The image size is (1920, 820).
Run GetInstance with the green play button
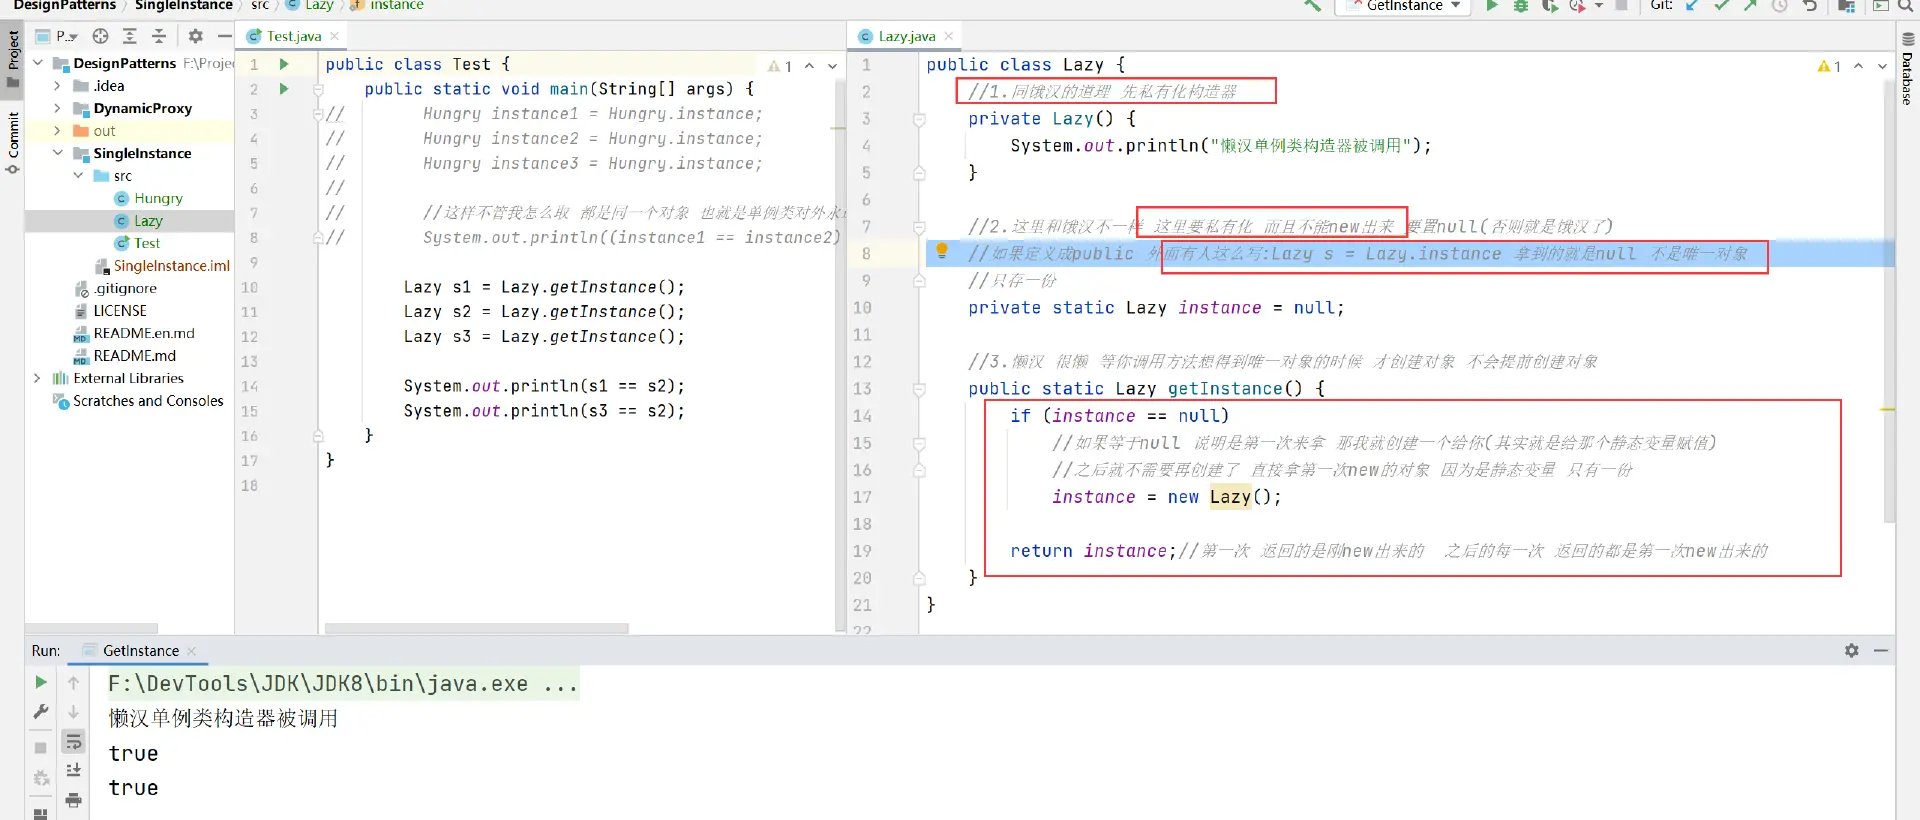[x=1492, y=6]
